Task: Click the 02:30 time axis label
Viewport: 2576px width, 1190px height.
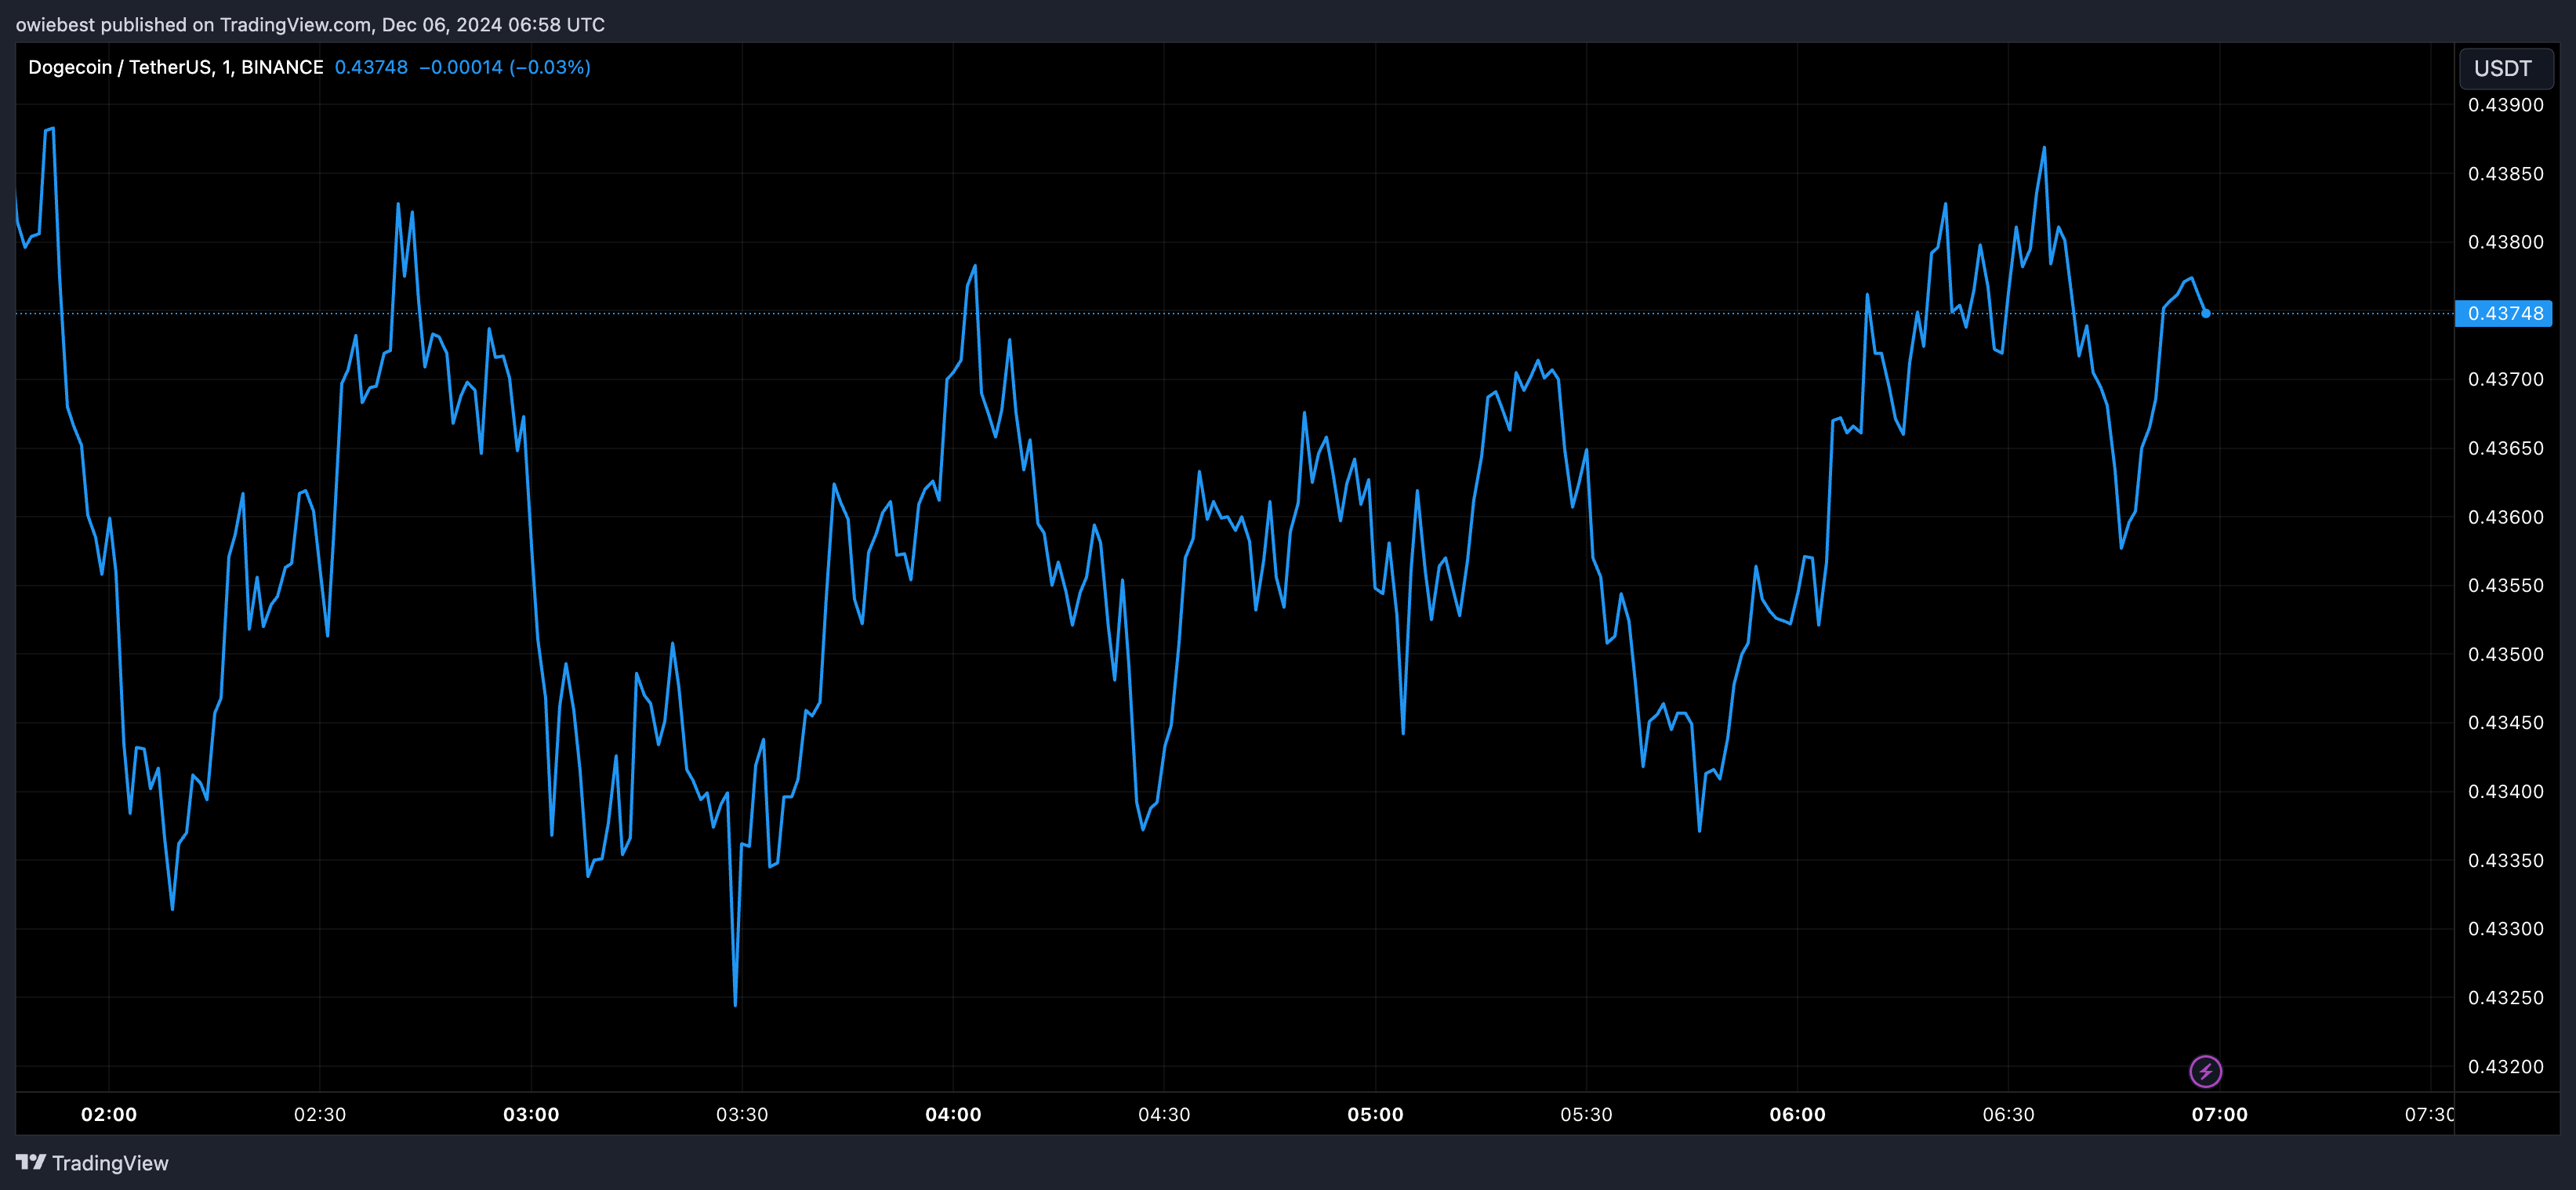Action: [320, 1114]
